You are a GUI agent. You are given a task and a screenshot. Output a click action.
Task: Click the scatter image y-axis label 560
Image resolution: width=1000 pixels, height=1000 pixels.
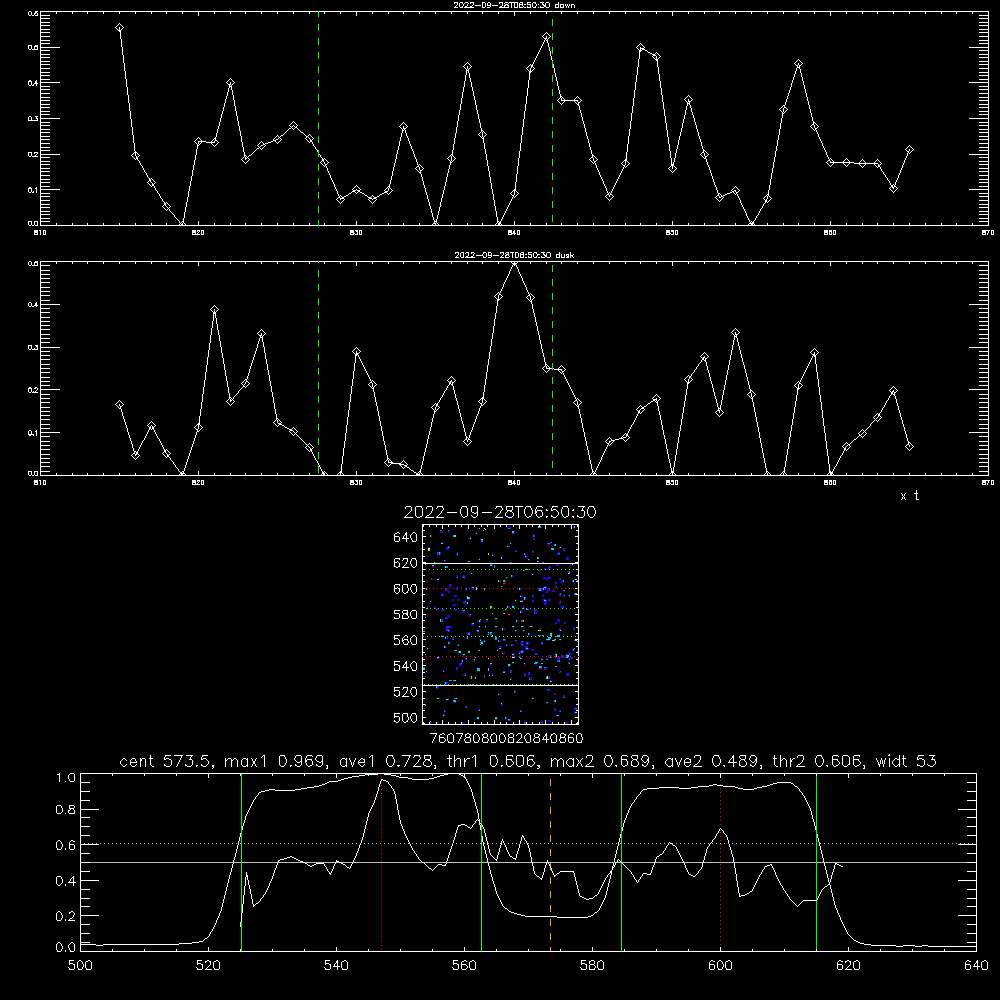[x=406, y=640]
